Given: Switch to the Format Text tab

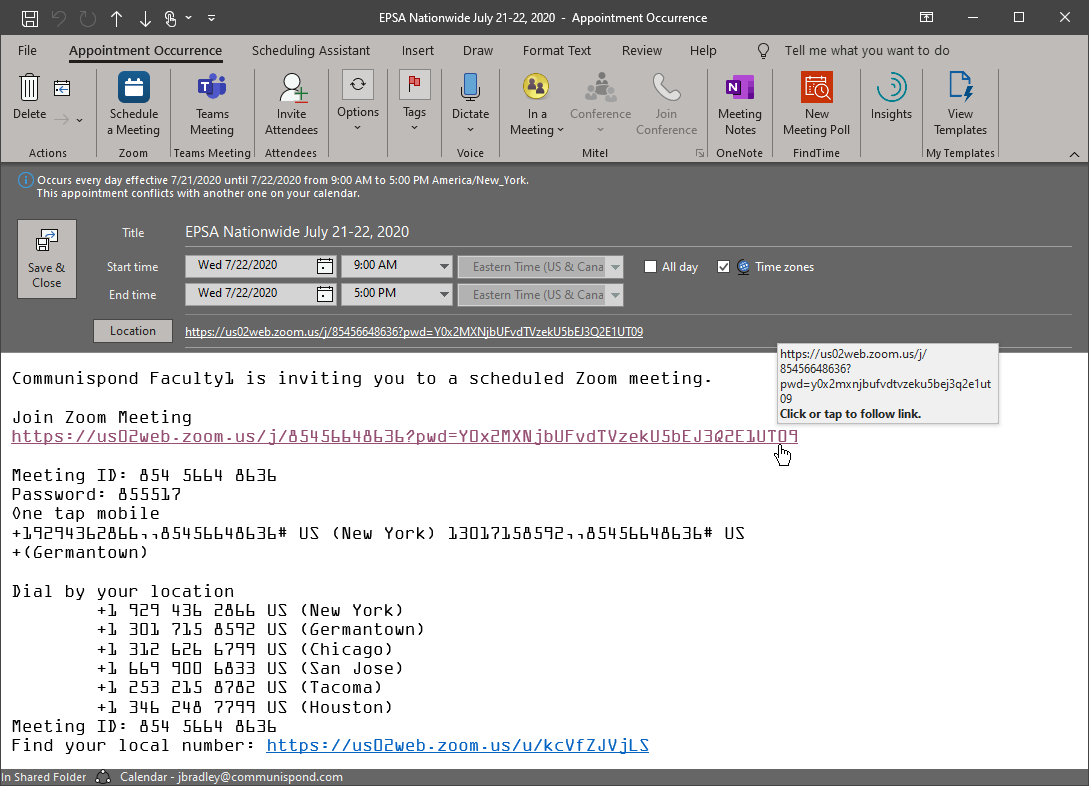Looking at the screenshot, I should pos(556,51).
